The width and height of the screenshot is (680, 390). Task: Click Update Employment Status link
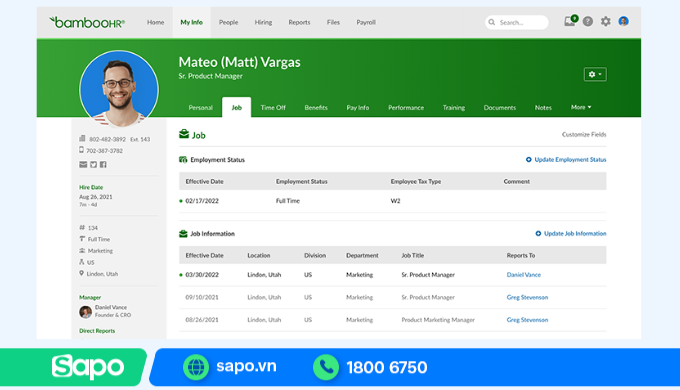click(570, 160)
